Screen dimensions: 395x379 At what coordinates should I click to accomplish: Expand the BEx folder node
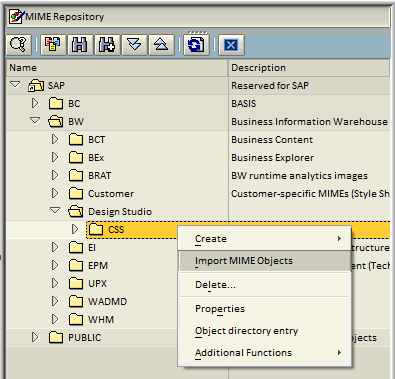pos(55,157)
